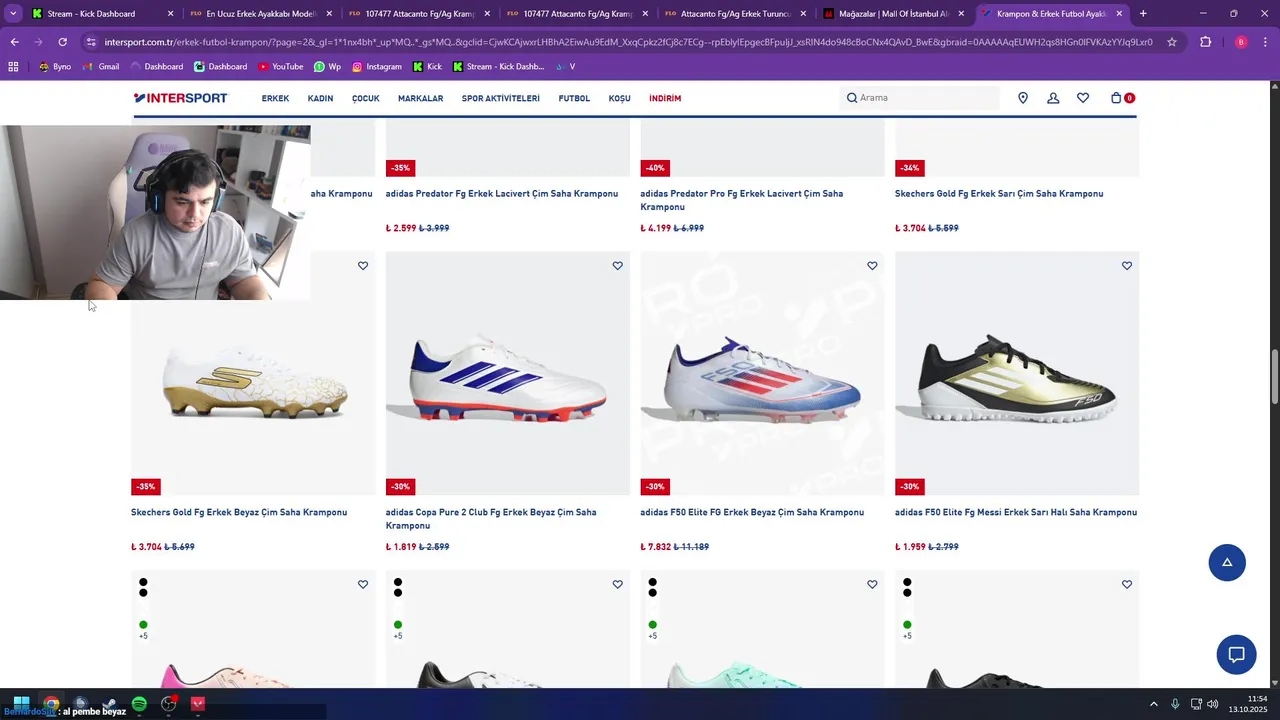Favorite the Skechers Gold Fg Beyaz boot
1280x720 pixels.
pyautogui.click(x=363, y=265)
